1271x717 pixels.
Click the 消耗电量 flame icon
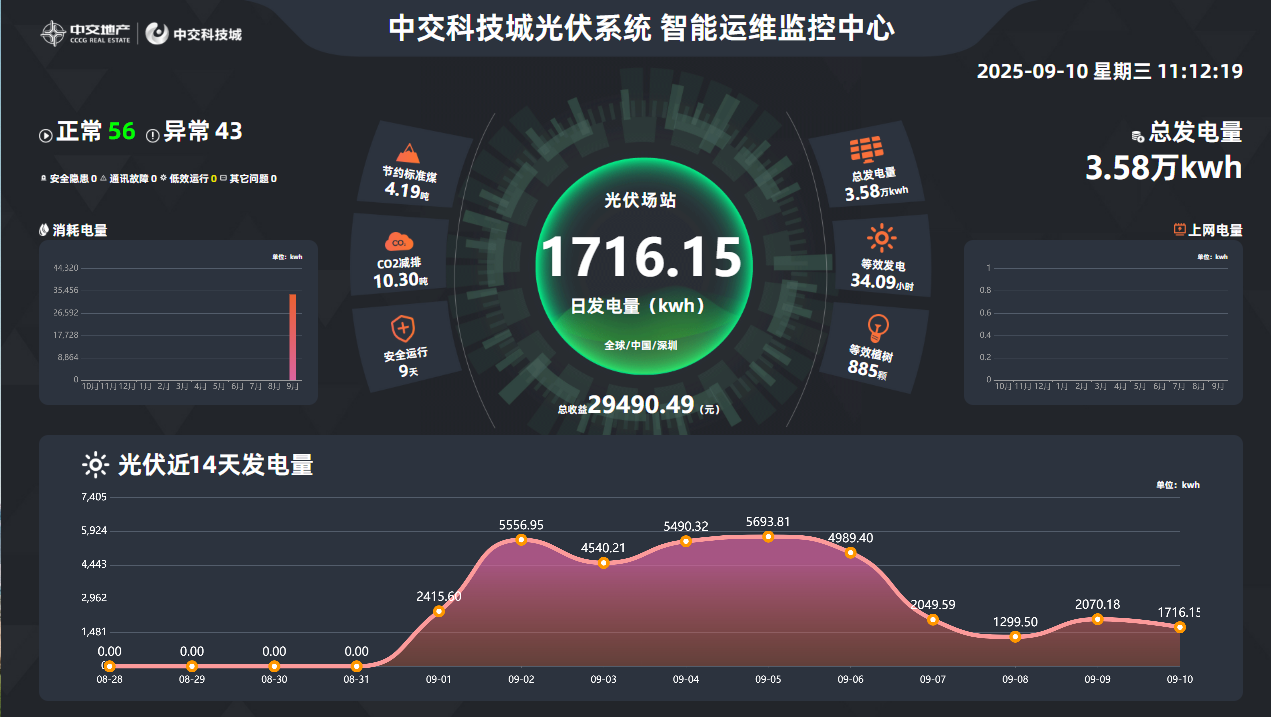[x=44, y=230]
